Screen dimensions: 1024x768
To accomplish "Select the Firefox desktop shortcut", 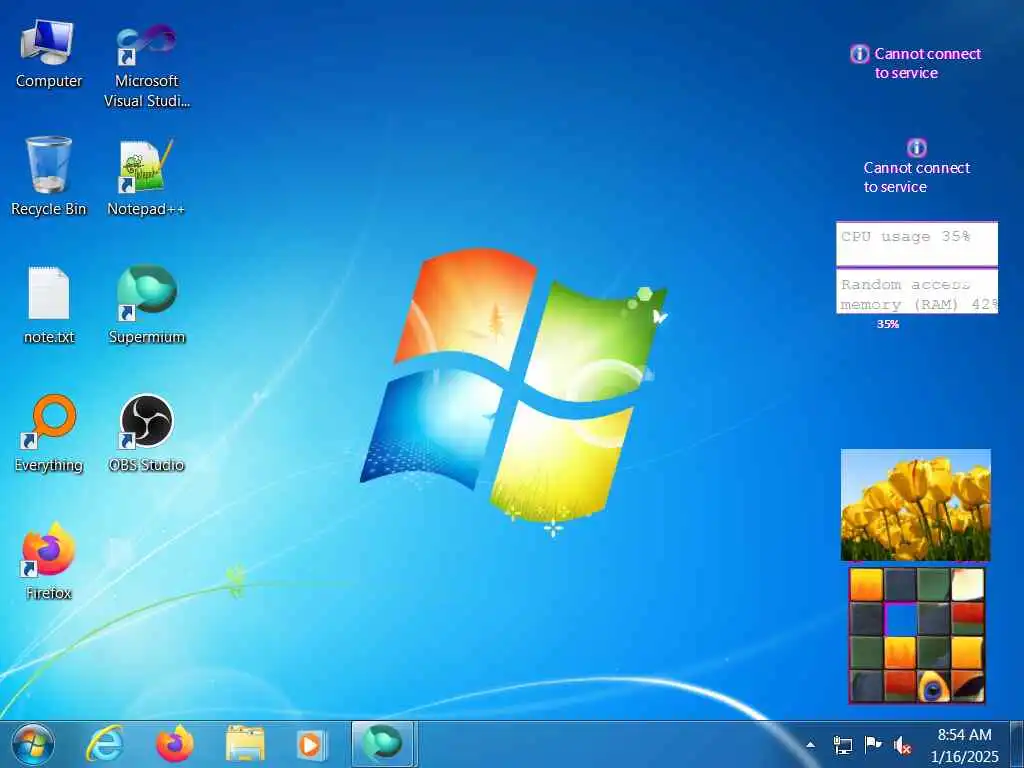I will point(48,562).
